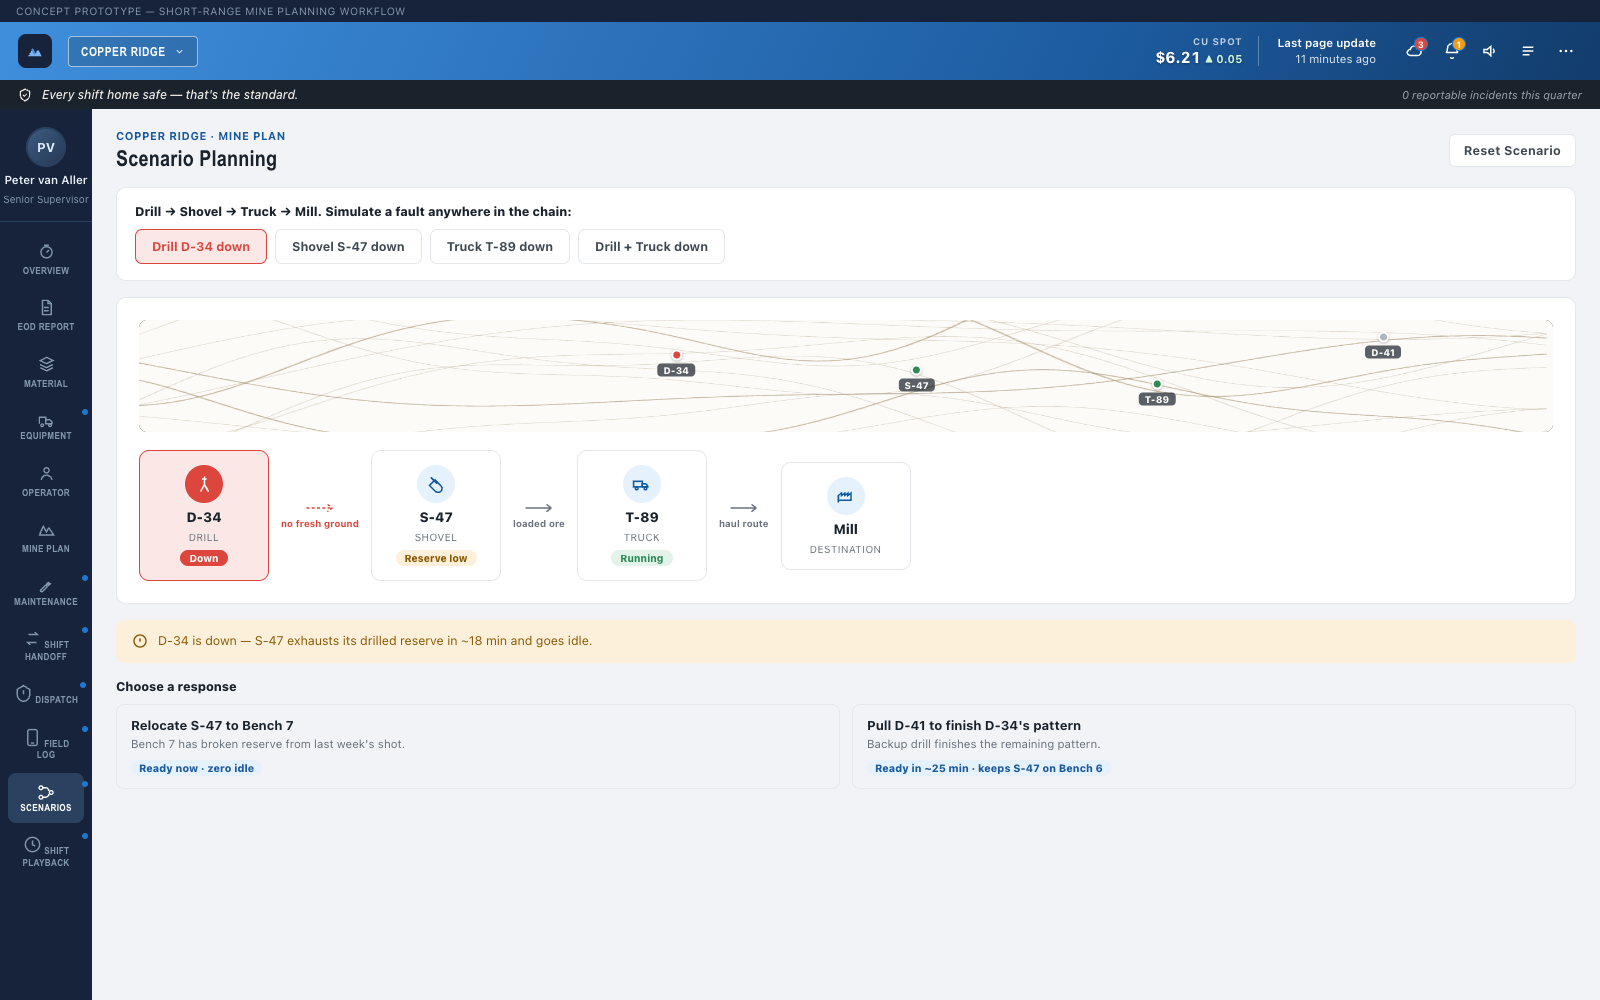Click the T-89 truck icon

pyautogui.click(x=642, y=484)
